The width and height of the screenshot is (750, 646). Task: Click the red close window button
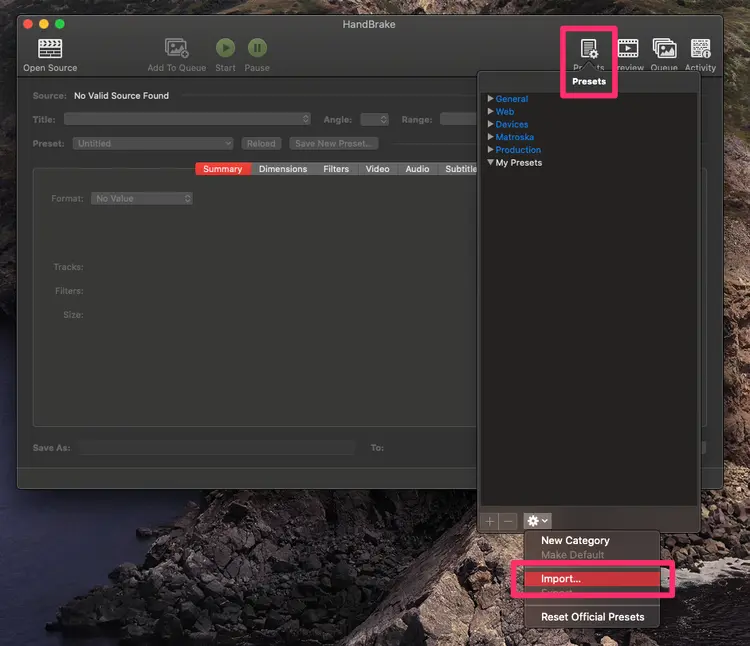point(28,24)
